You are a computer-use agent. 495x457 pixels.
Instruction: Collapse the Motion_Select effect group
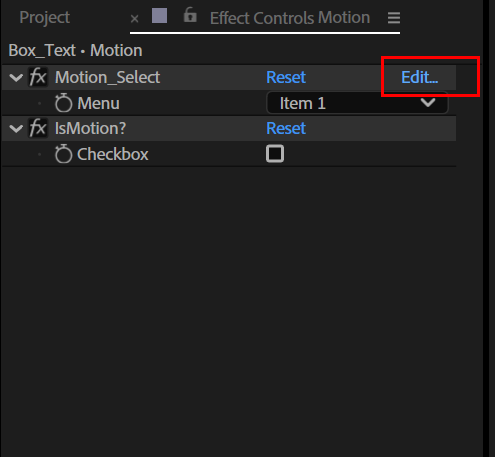tap(16, 78)
